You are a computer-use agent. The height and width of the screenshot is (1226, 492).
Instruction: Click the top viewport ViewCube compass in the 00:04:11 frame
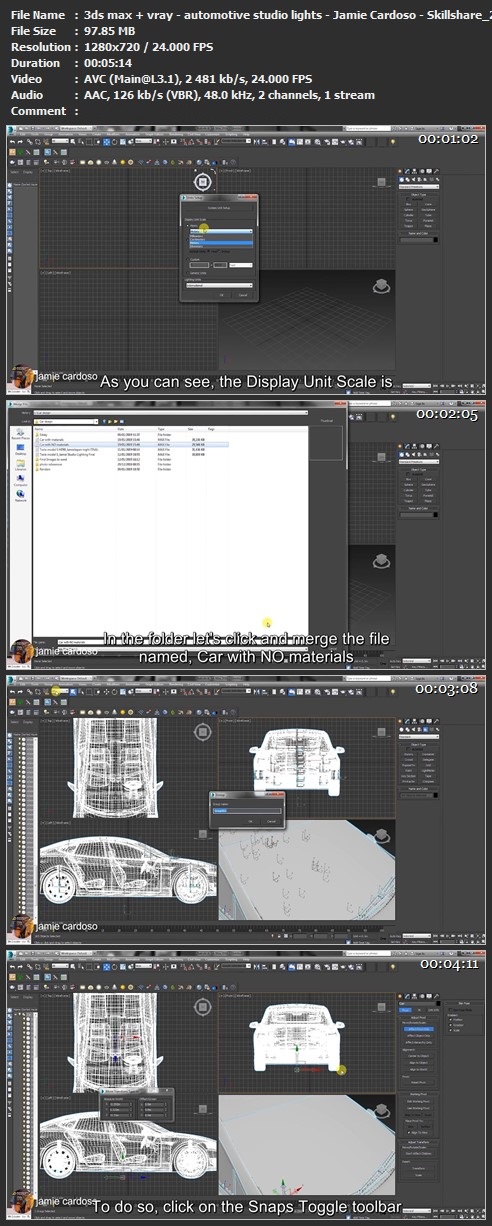pos(202,1008)
